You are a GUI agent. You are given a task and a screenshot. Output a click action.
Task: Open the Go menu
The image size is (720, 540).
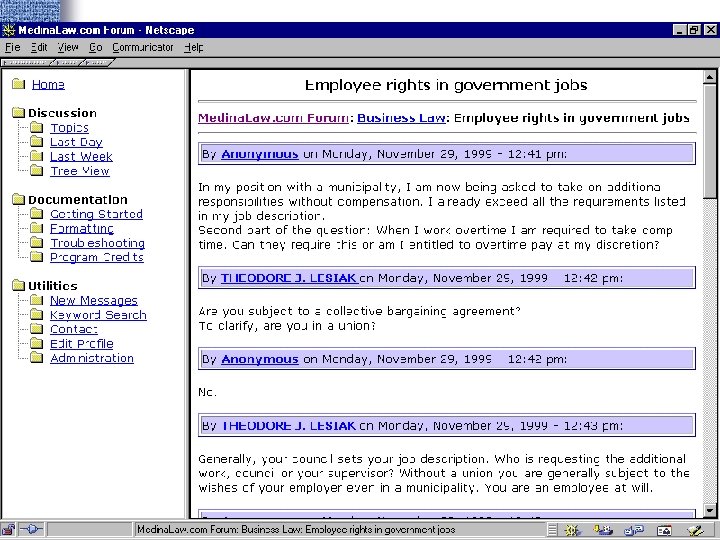click(x=96, y=47)
